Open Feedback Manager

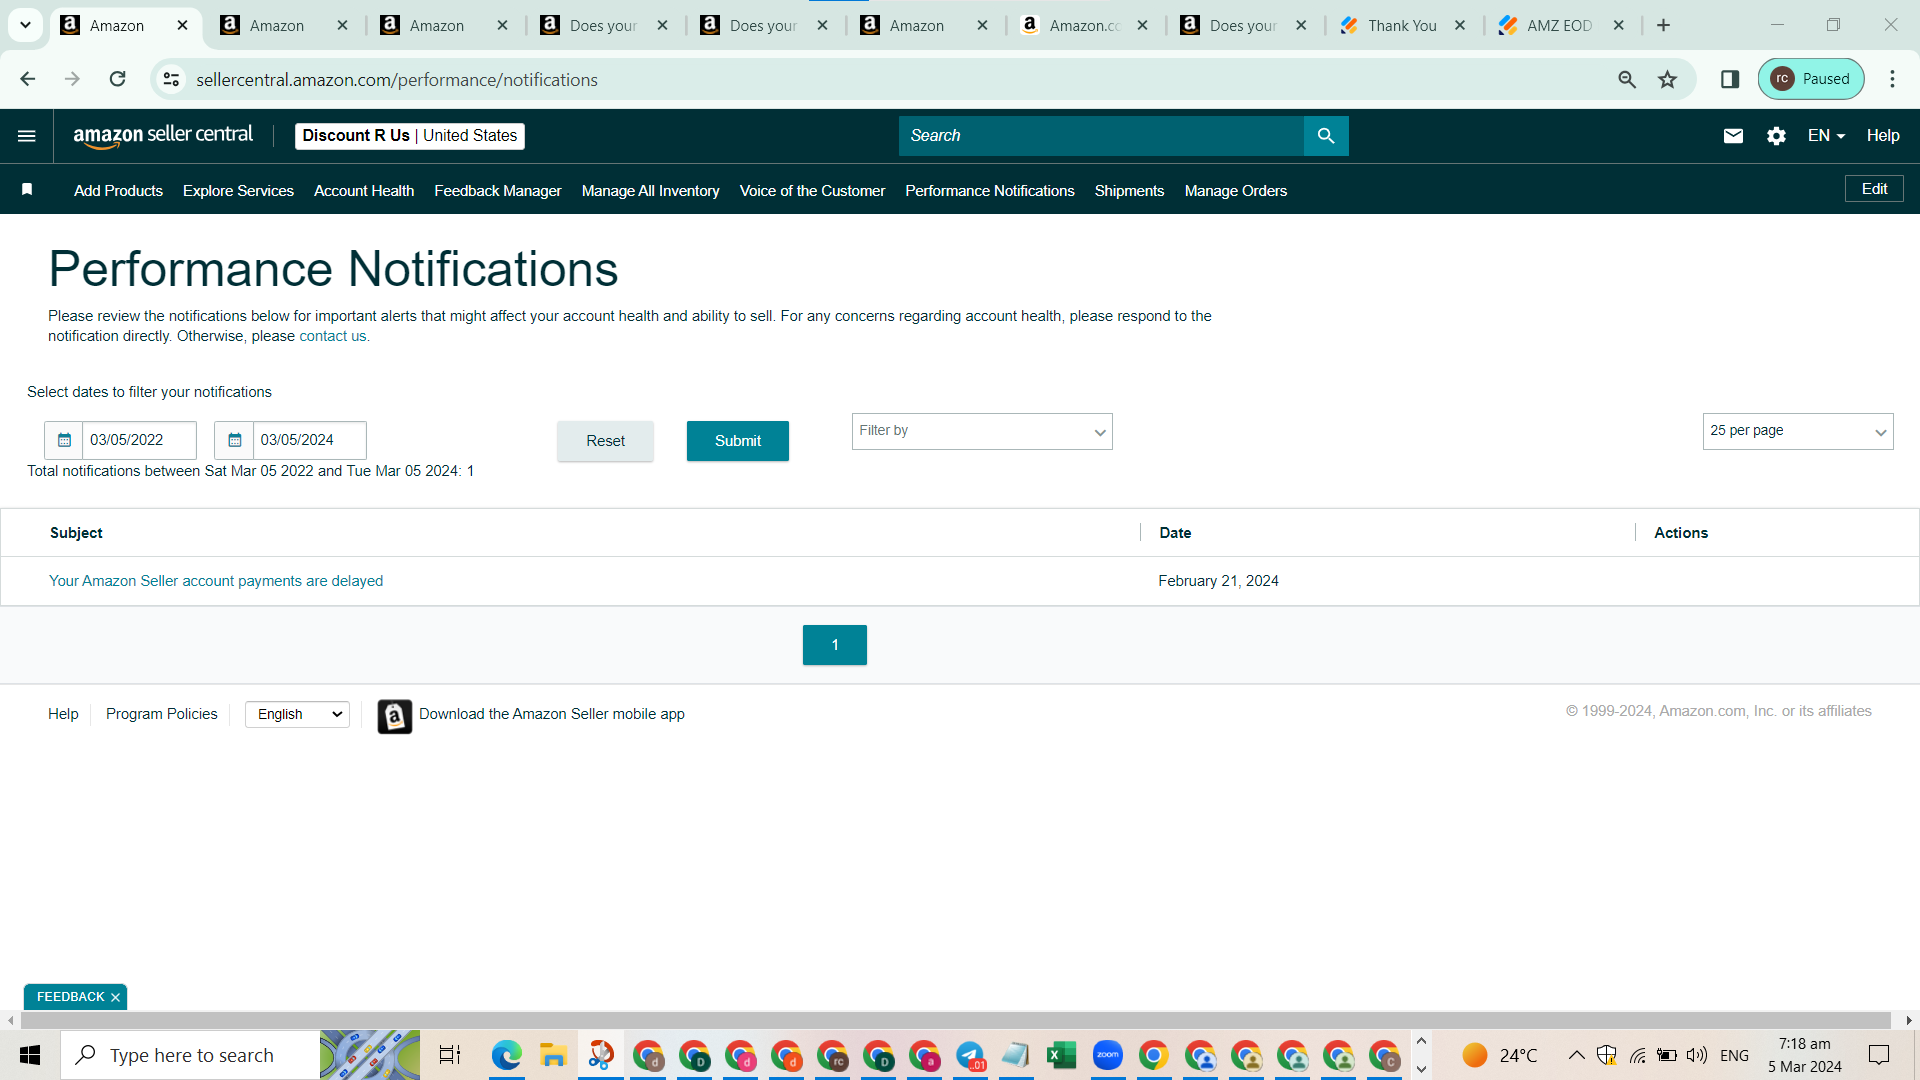click(x=498, y=191)
